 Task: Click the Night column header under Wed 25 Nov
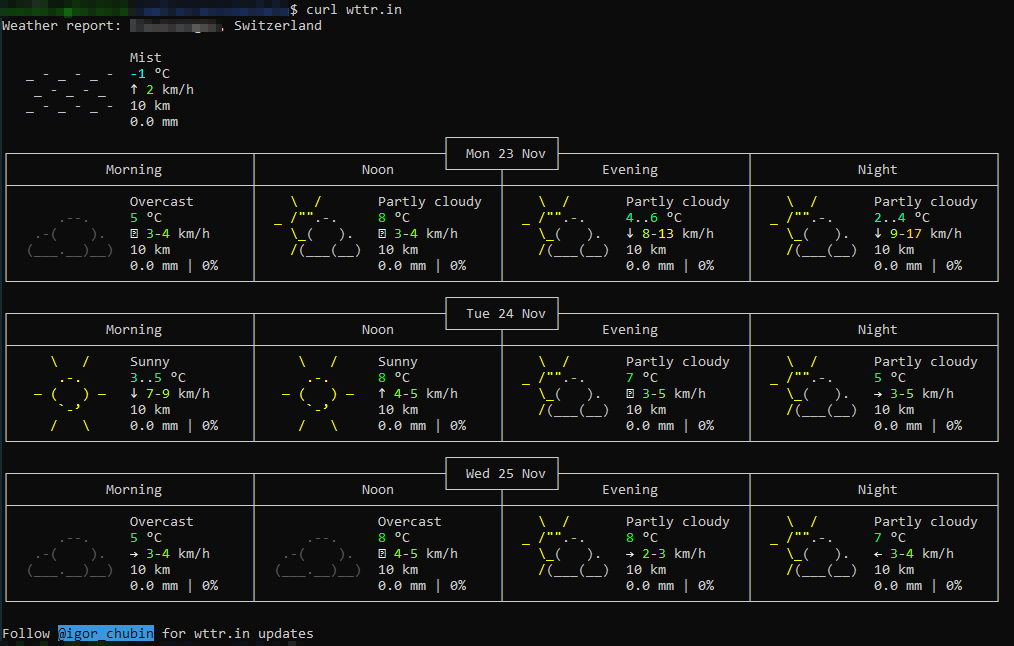(x=878, y=490)
